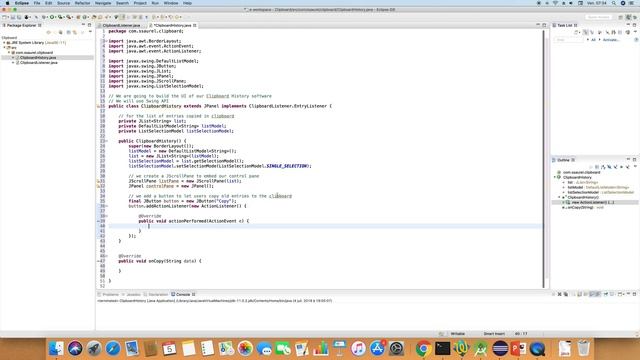The height and width of the screenshot is (360, 640).
Task: Toggle Hide Static Members in Outline toolbar
Action: pos(615,167)
